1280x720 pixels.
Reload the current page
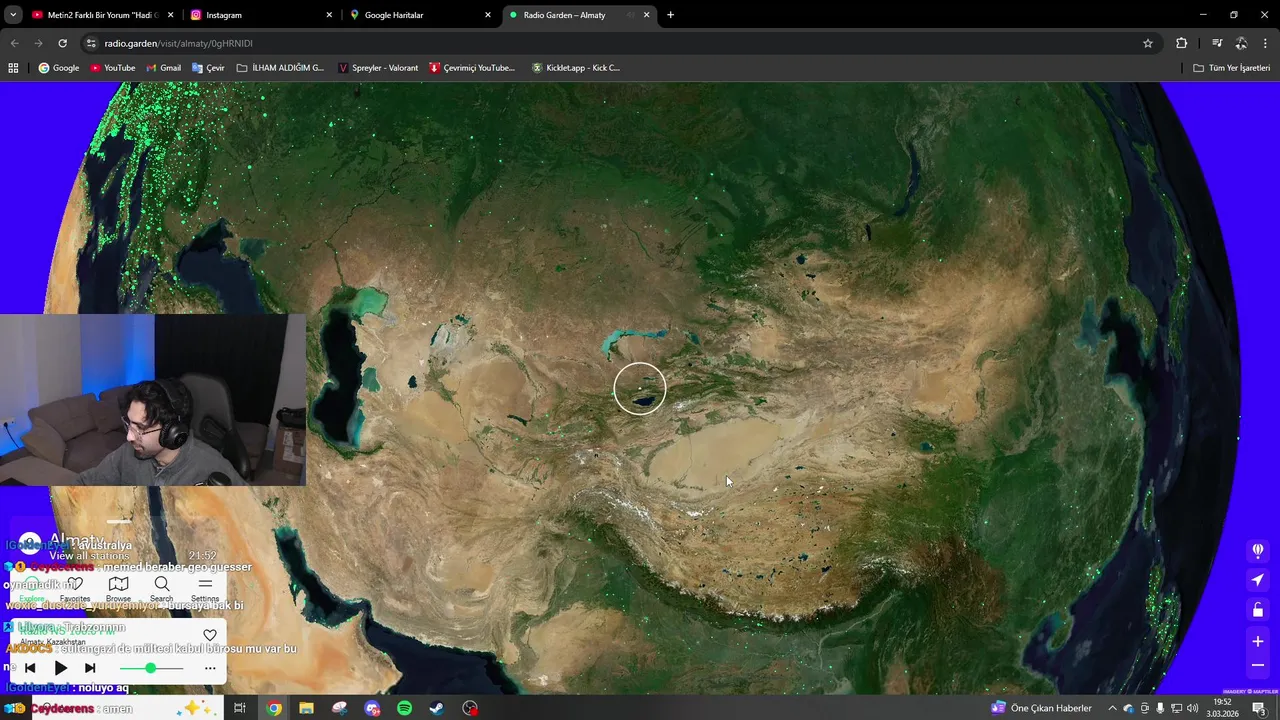point(62,43)
